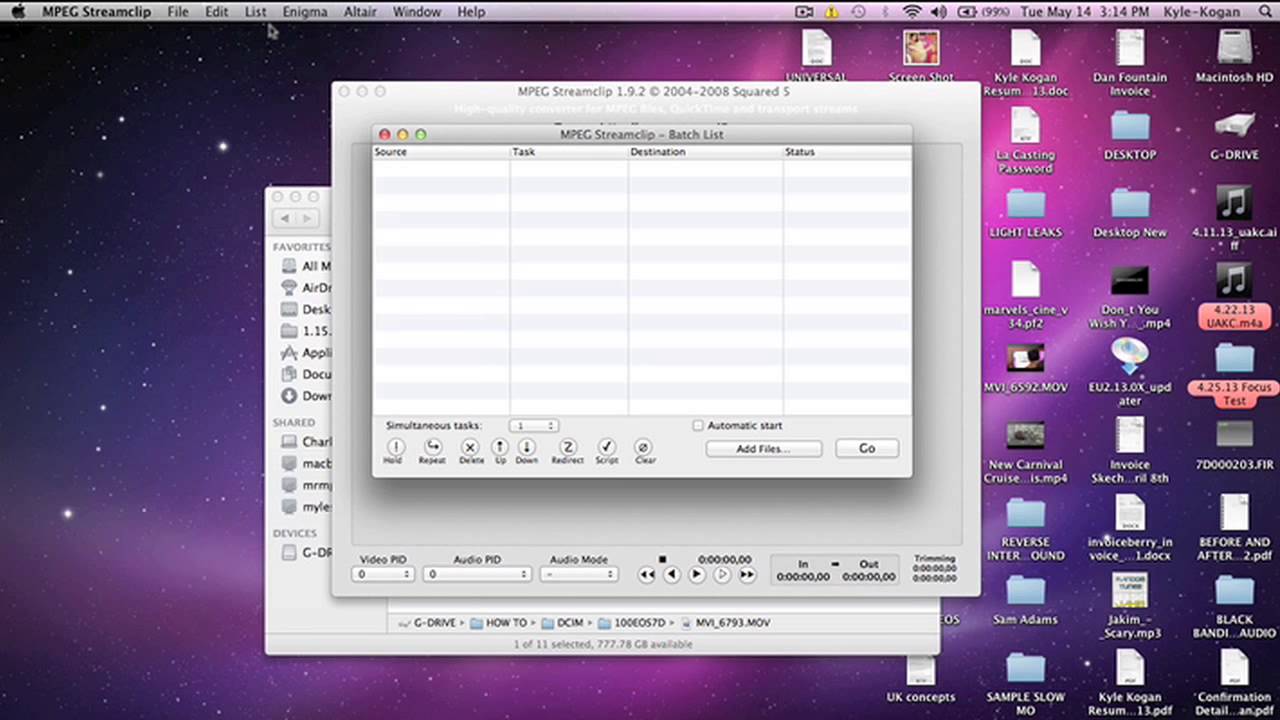Click the fast-forward playback button
This screenshot has width=1280, height=720.
pos(747,575)
